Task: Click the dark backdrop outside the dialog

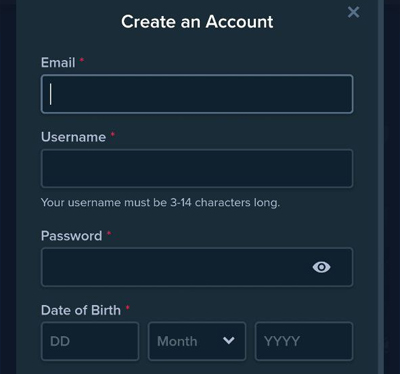Action: click(7, 187)
